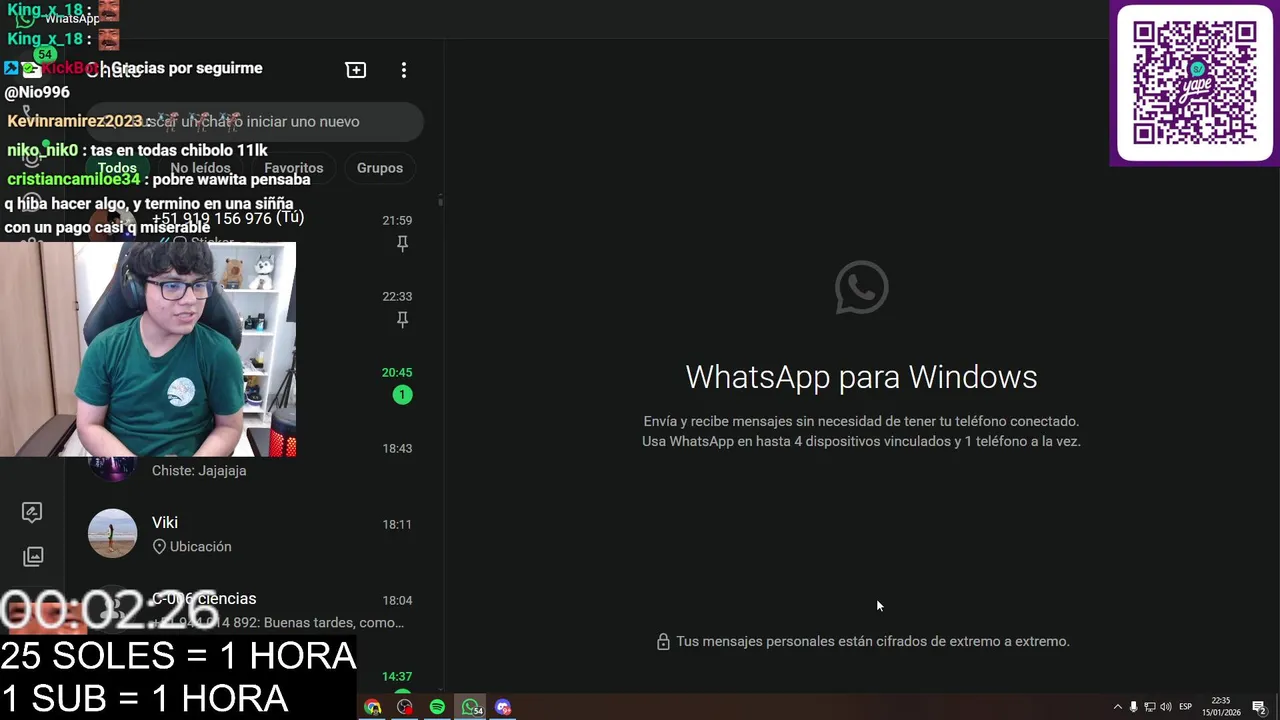This screenshot has height=720, width=1280.
Task: Click the 14:37 green timestamp
Action: click(x=397, y=676)
